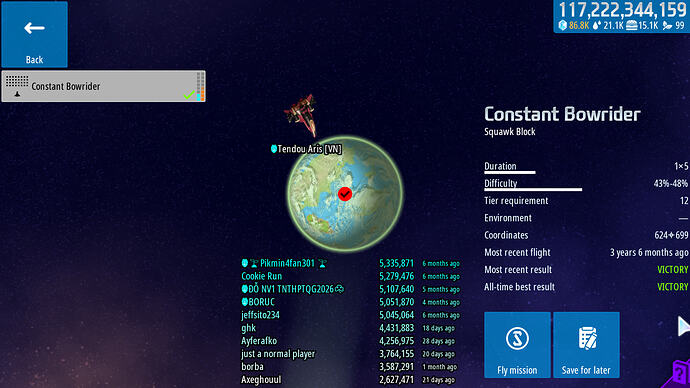The image size is (690, 388).
Task: Choose Save for later button
Action: click(x=586, y=345)
